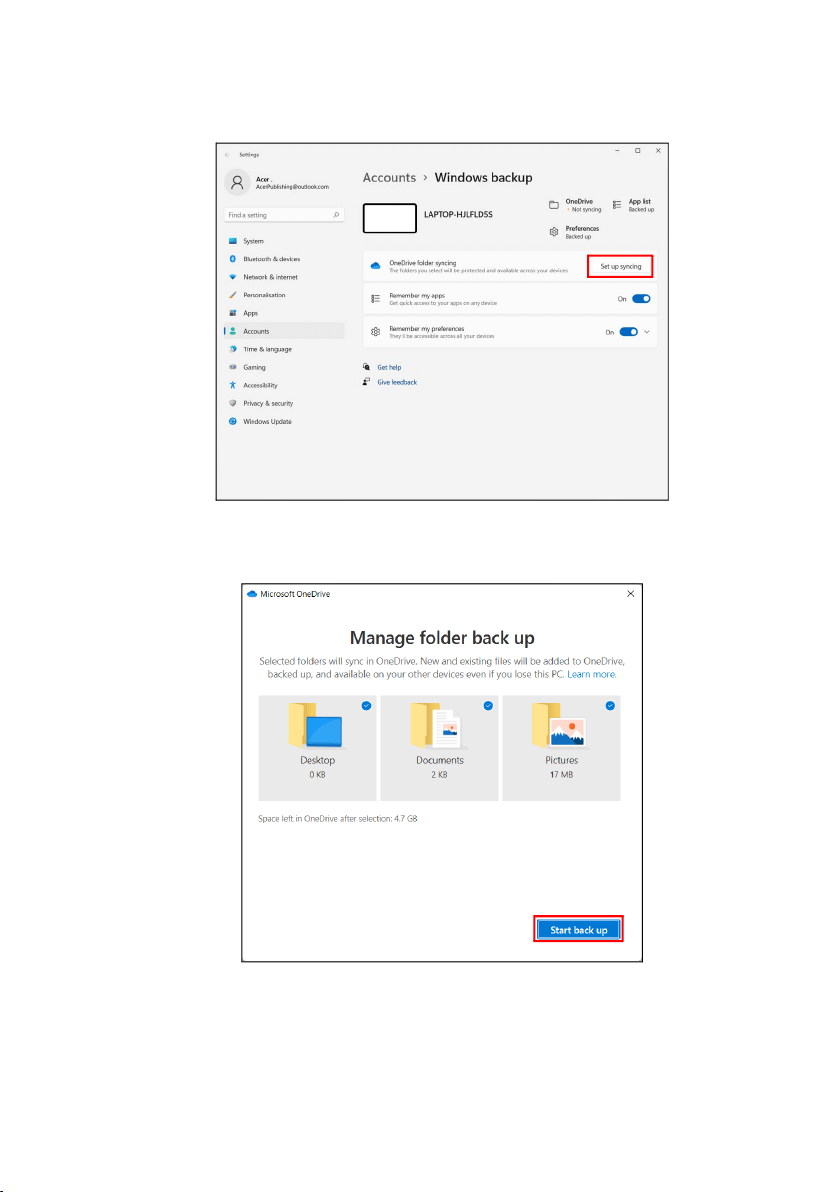The width and height of the screenshot is (840, 1192).
Task: Click 'Space left in OneDrive after selection' text
Action: pos(338,819)
